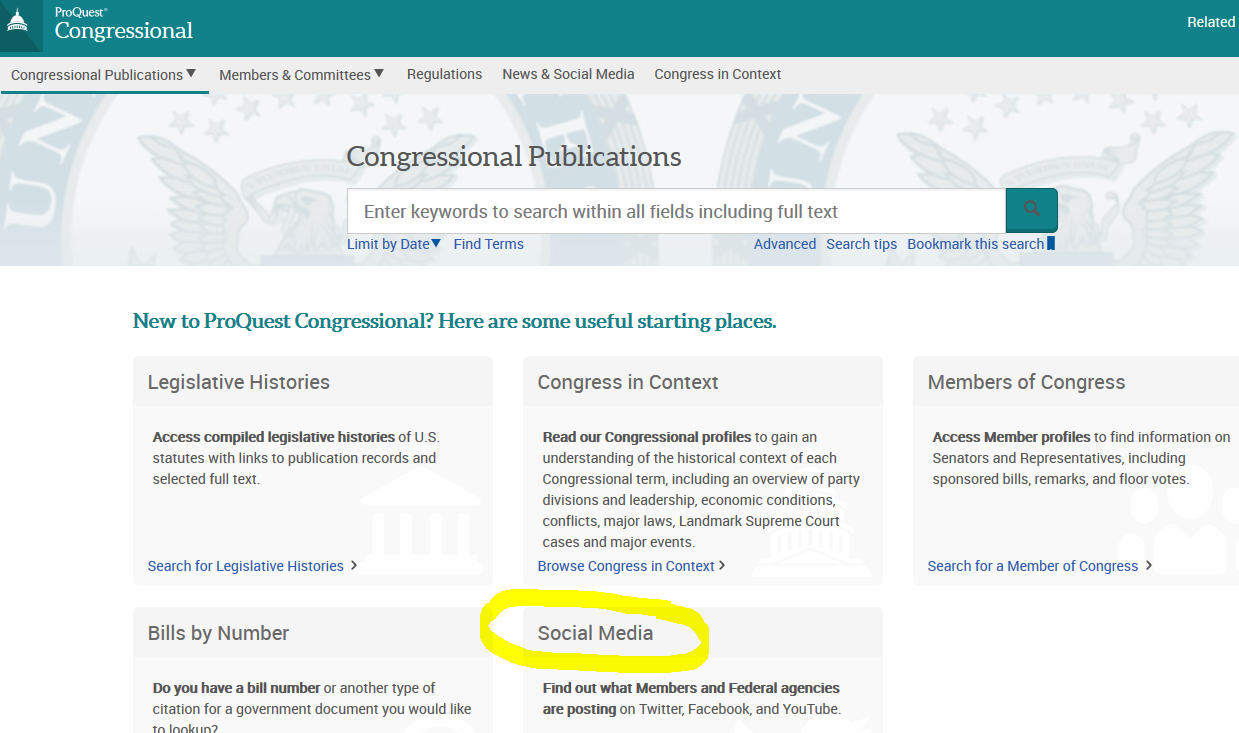The width and height of the screenshot is (1239, 733).
Task: Click the Bills by Number card heading
Action: [x=218, y=633]
